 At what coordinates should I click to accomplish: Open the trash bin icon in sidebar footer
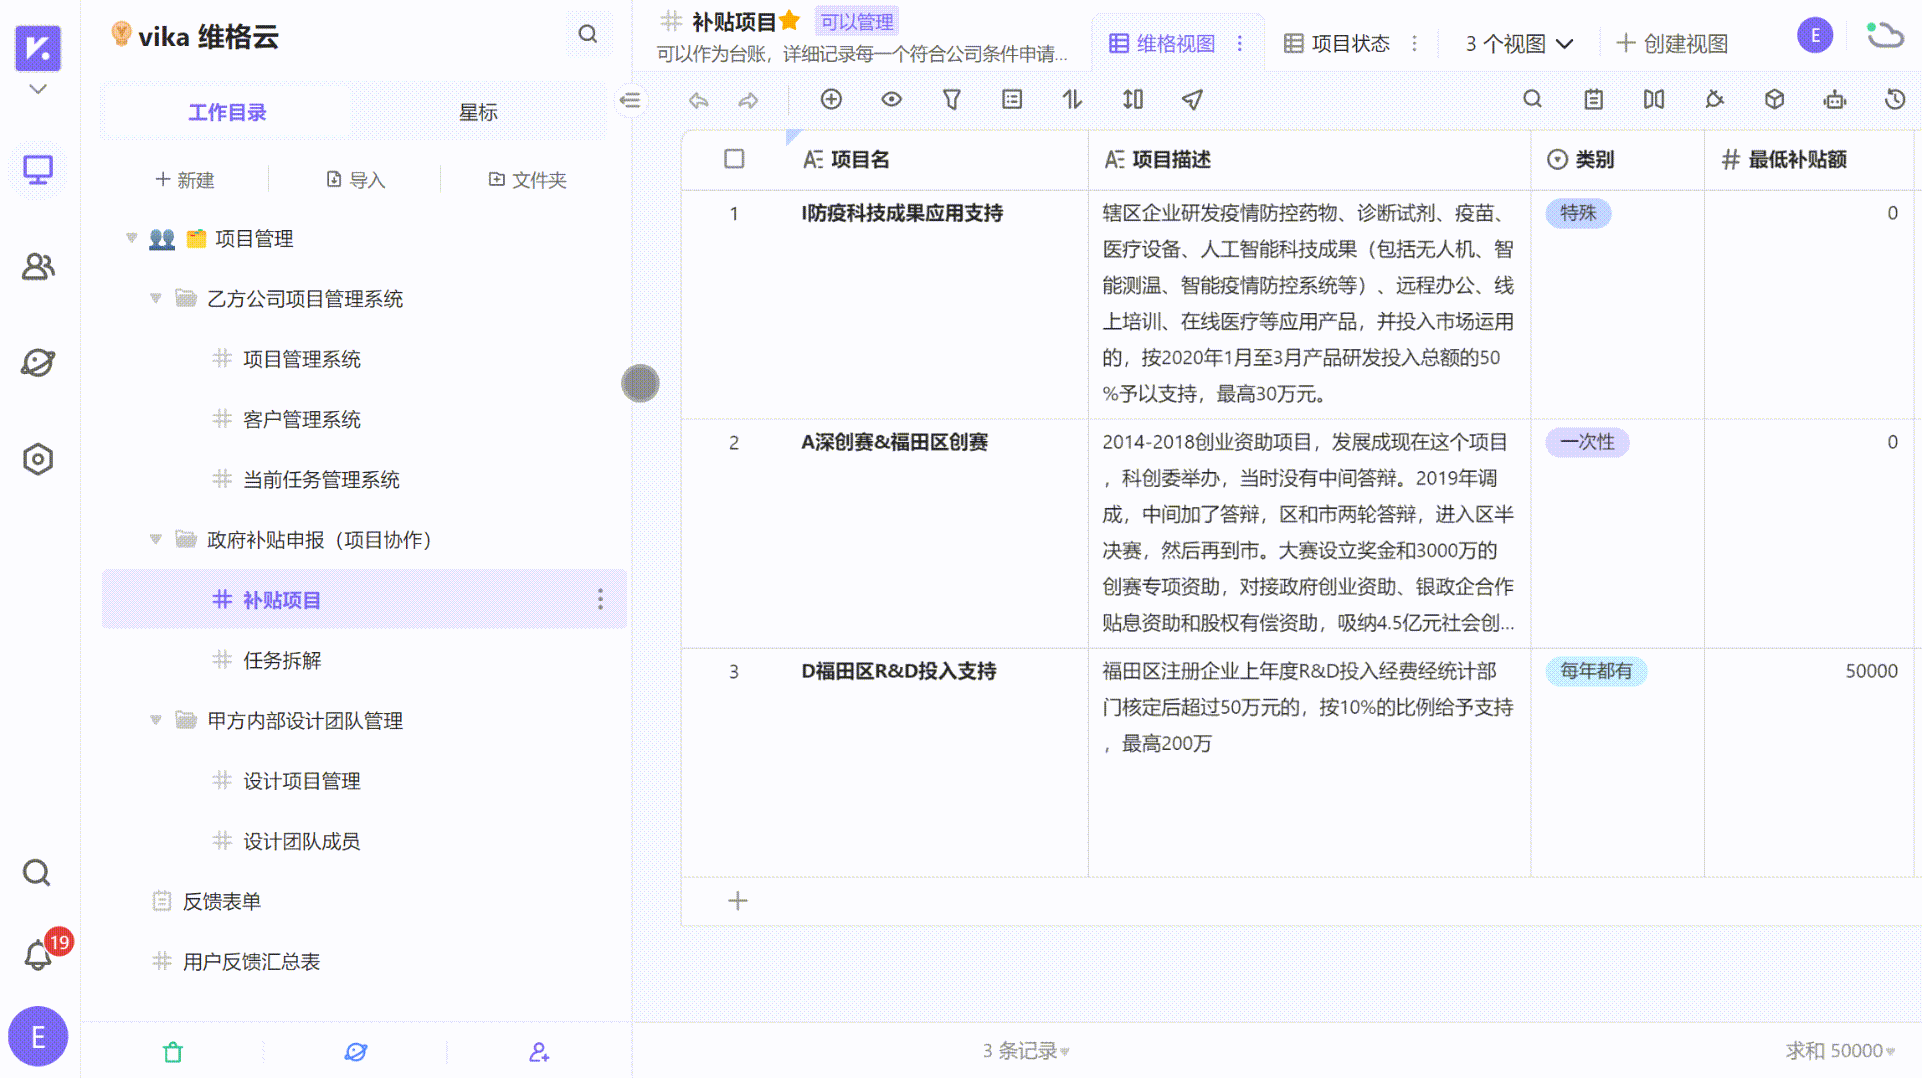[x=173, y=1052]
